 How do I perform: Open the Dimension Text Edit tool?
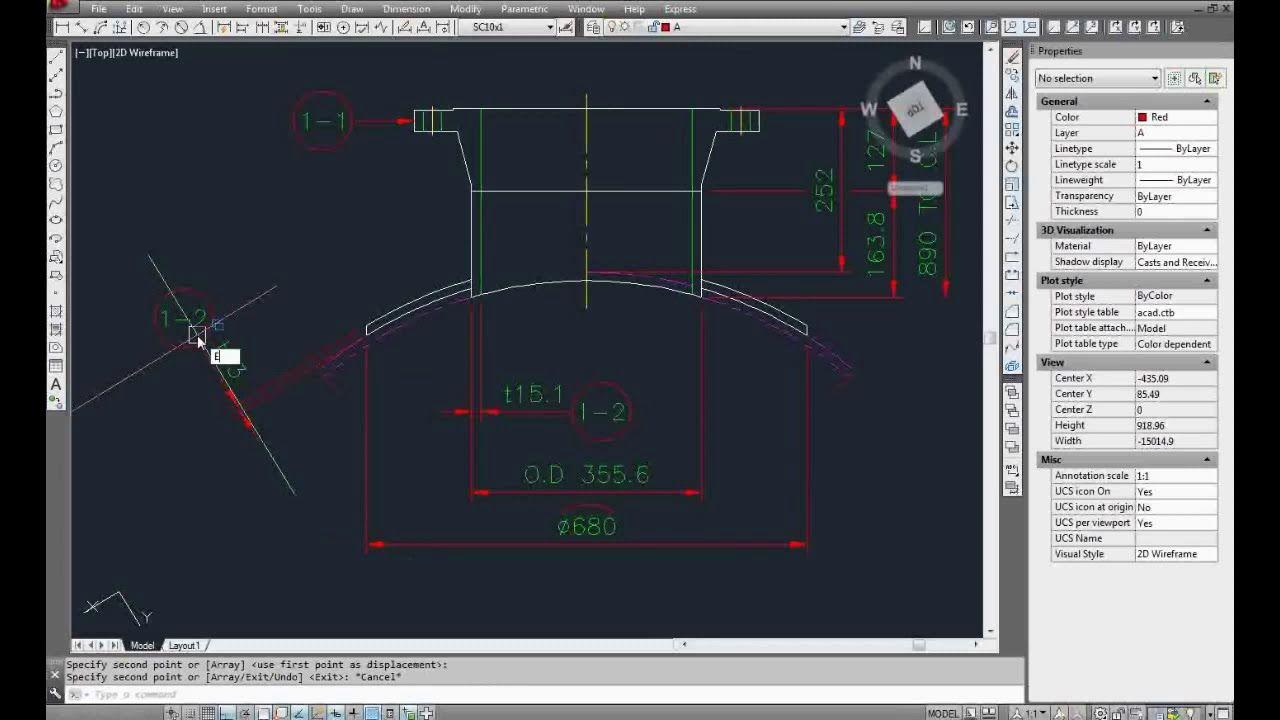[x=423, y=27]
